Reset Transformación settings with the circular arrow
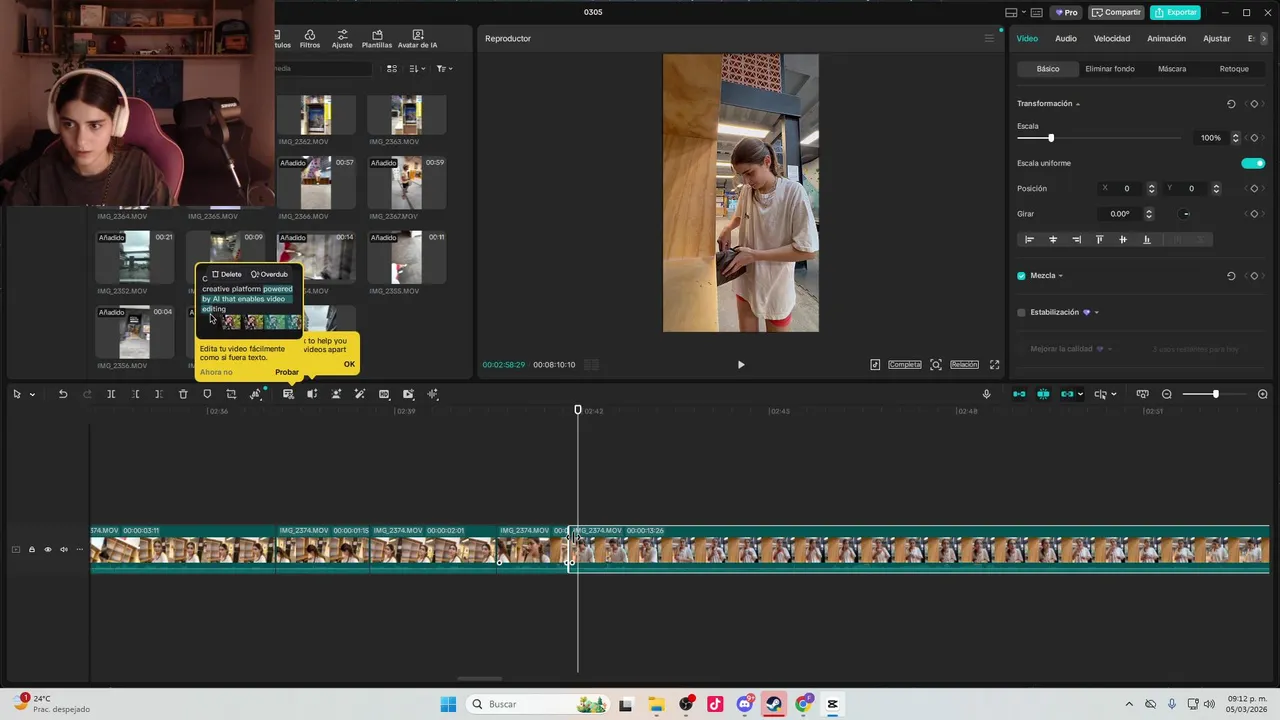The height and width of the screenshot is (720, 1280). click(x=1231, y=104)
